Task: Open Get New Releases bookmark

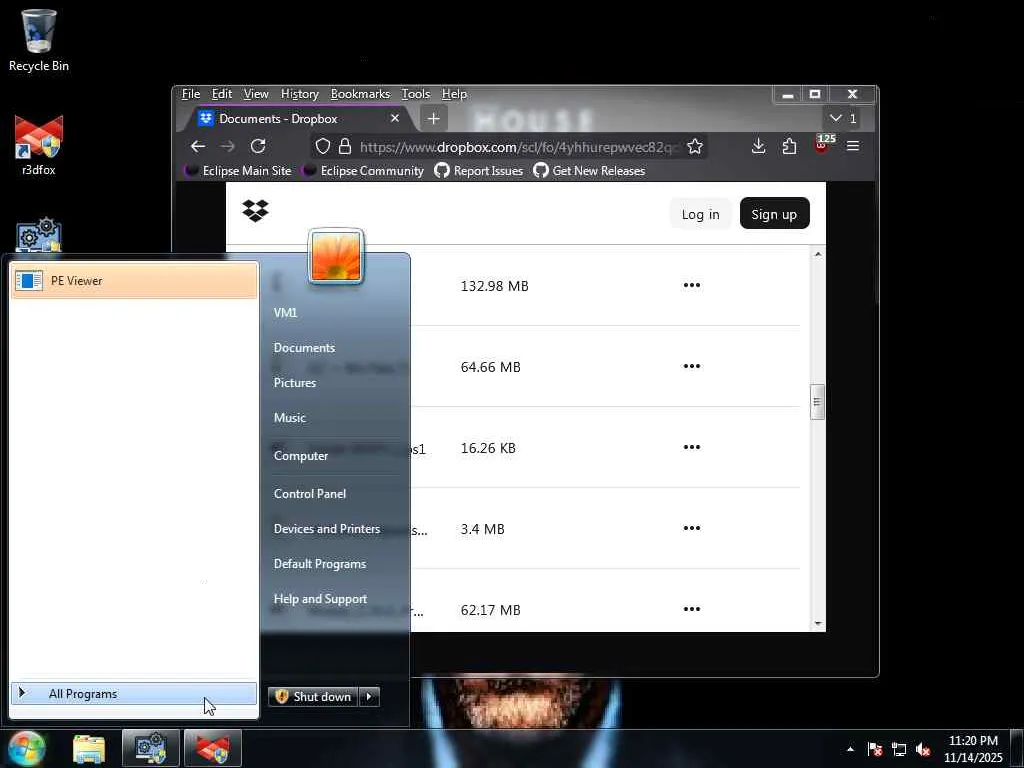Action: 589,170
